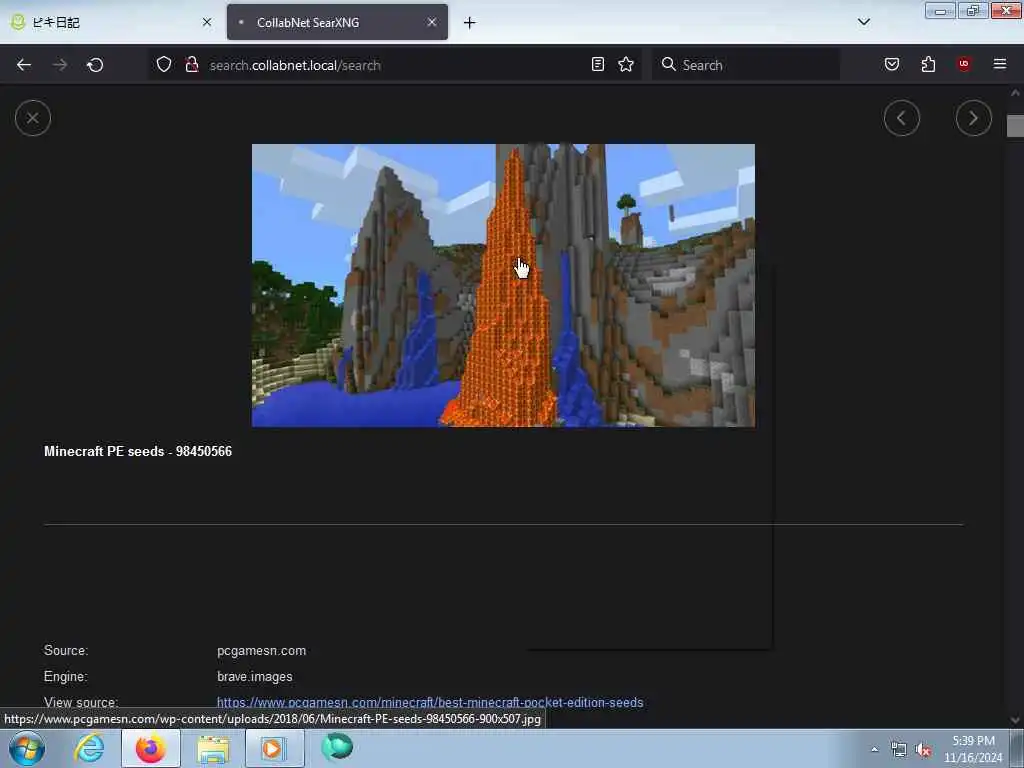This screenshot has width=1024, height=768.
Task: Focus the browser Search box
Action: click(745, 65)
